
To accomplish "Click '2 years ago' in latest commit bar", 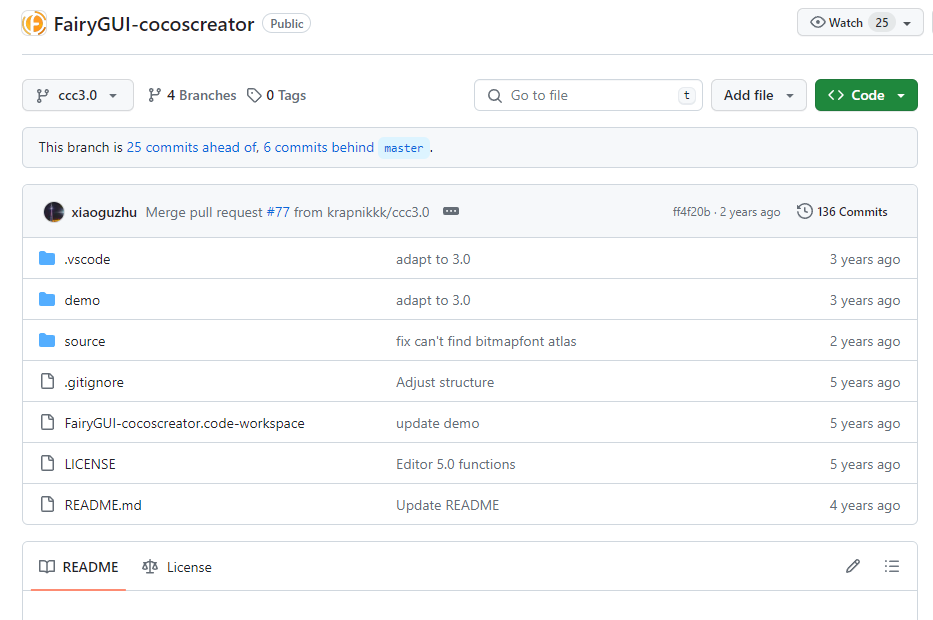I will (750, 212).
